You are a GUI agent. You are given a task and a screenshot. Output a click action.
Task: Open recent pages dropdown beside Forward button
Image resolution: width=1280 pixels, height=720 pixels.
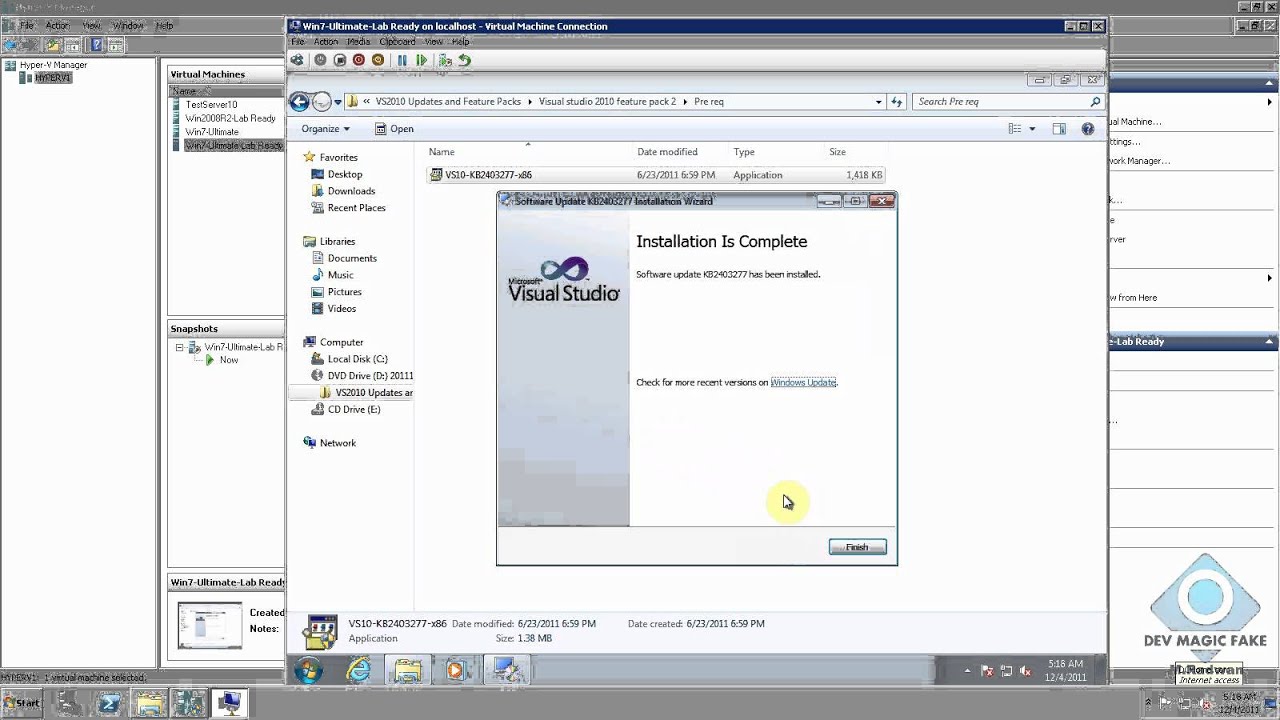[339, 101]
